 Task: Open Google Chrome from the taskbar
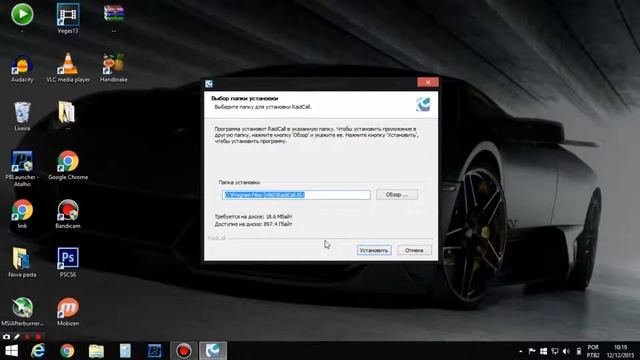click(67, 351)
